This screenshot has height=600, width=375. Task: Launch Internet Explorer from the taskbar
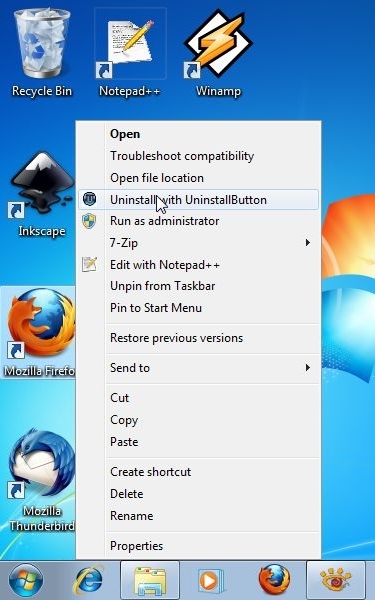point(88,580)
